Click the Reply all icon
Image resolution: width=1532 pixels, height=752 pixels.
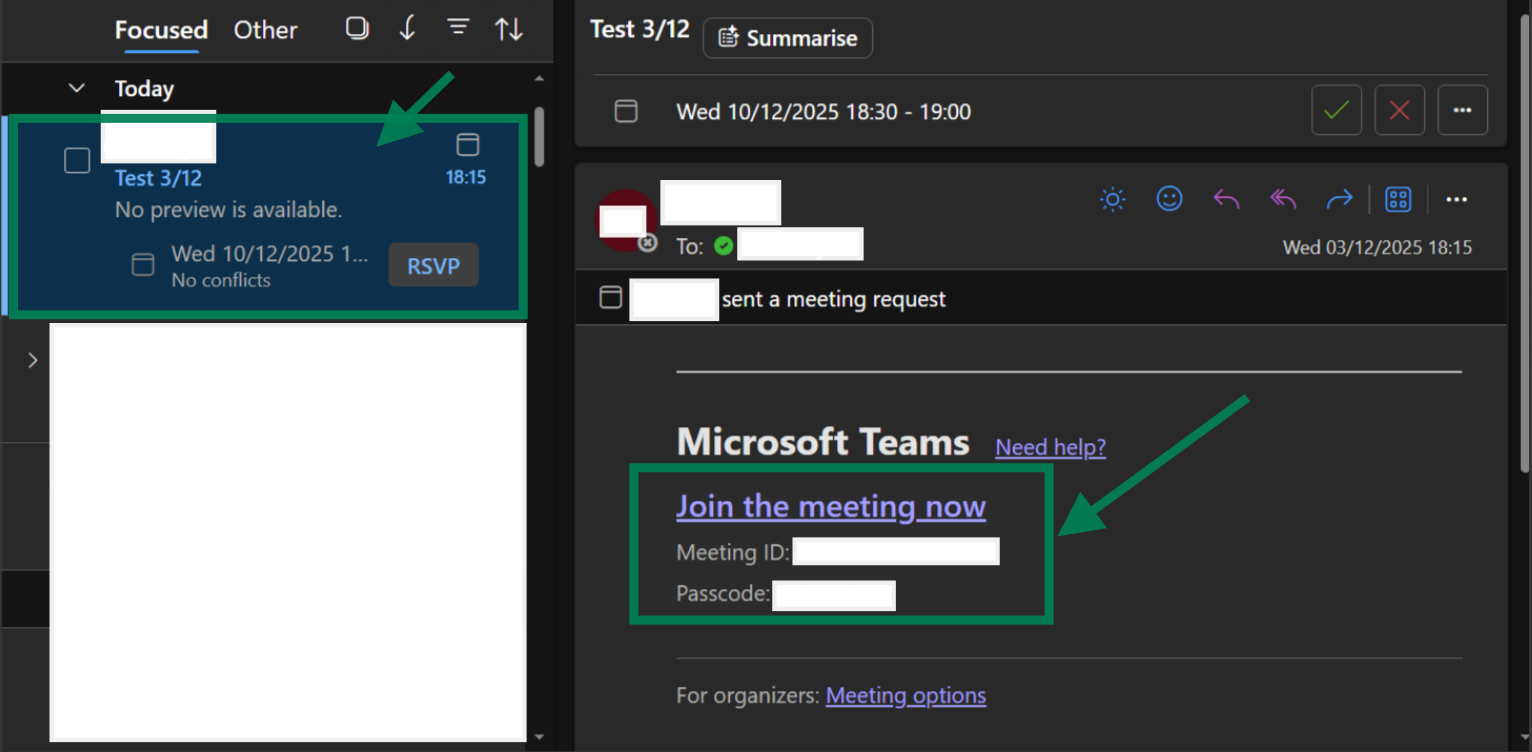1283,199
